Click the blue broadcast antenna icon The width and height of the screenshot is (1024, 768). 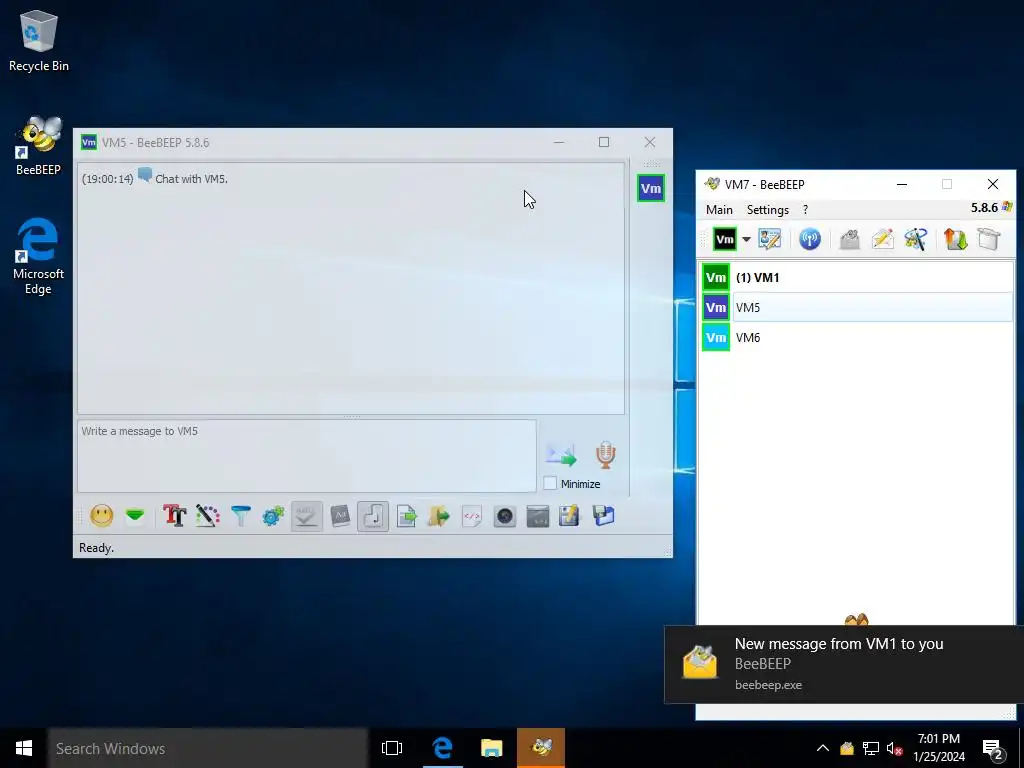[810, 239]
